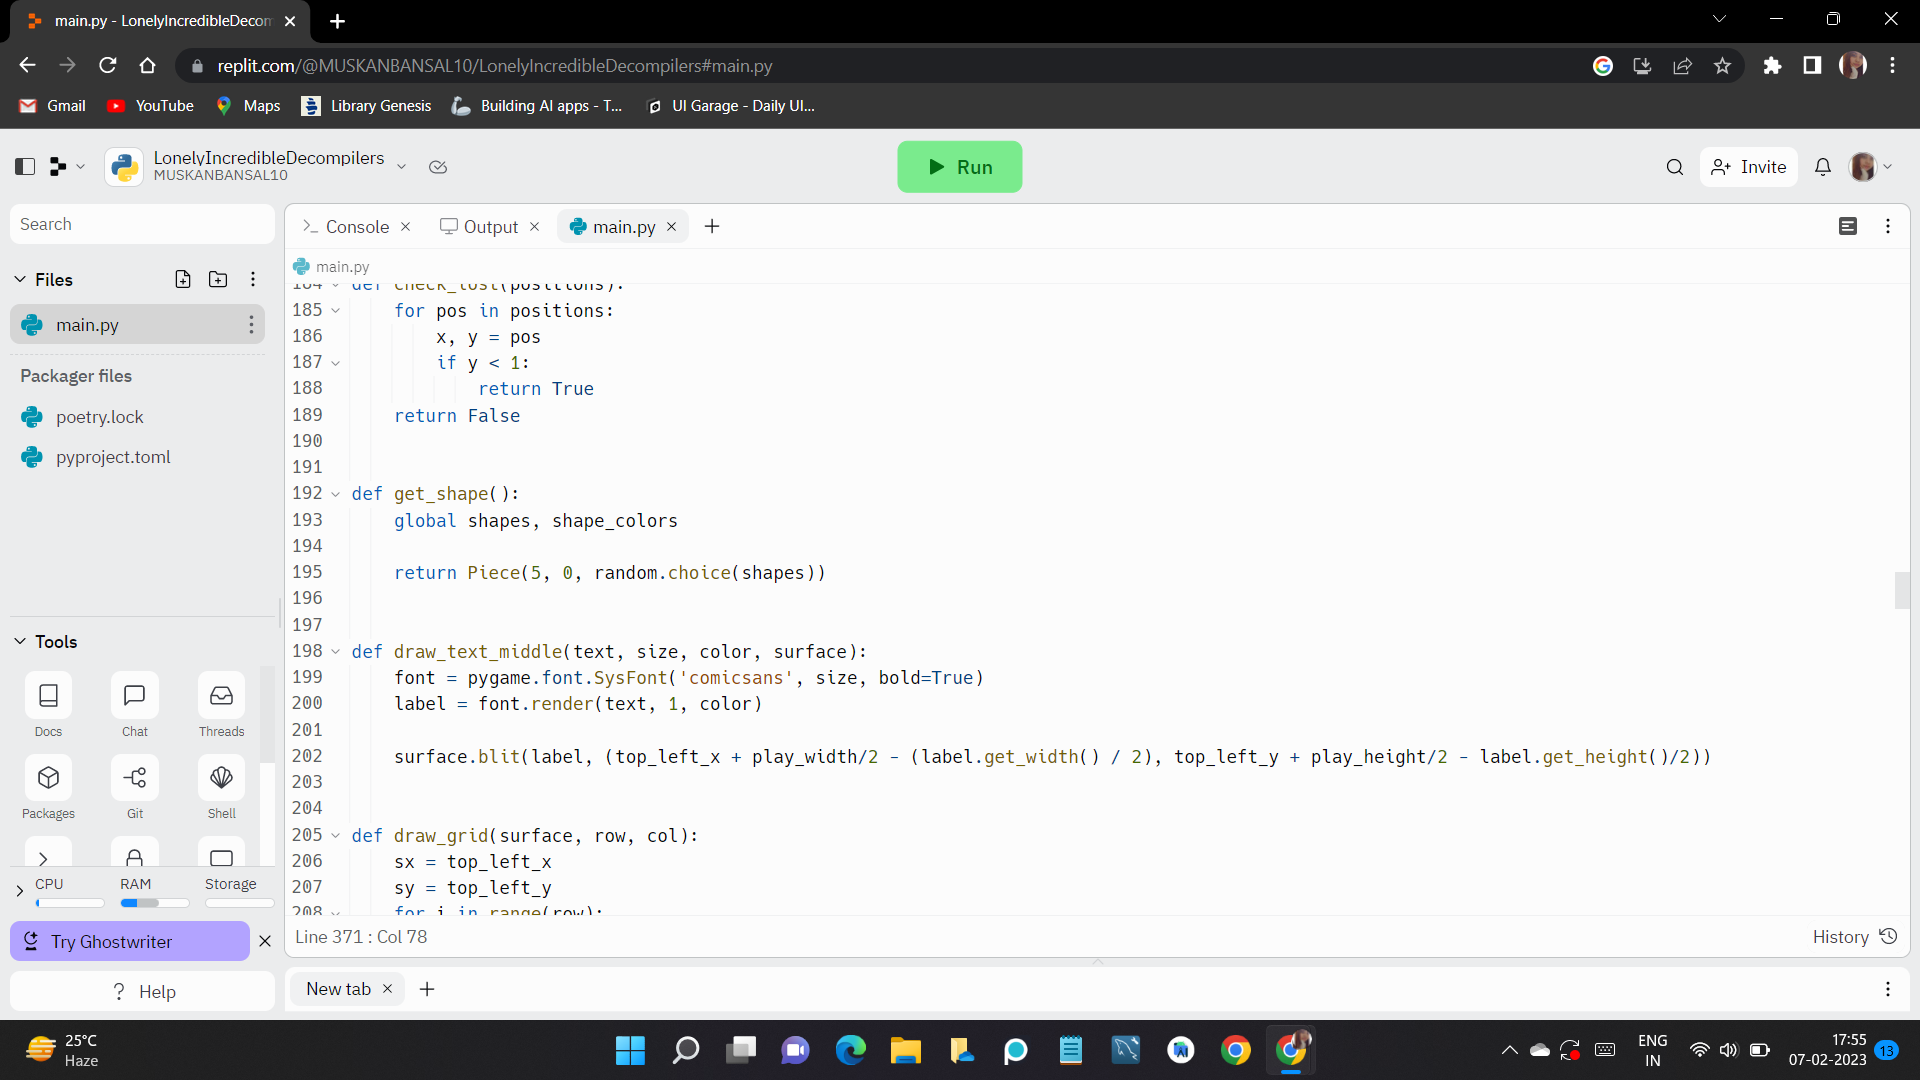Open notifications bell
Screen dimensions: 1920x1080
click(1823, 167)
